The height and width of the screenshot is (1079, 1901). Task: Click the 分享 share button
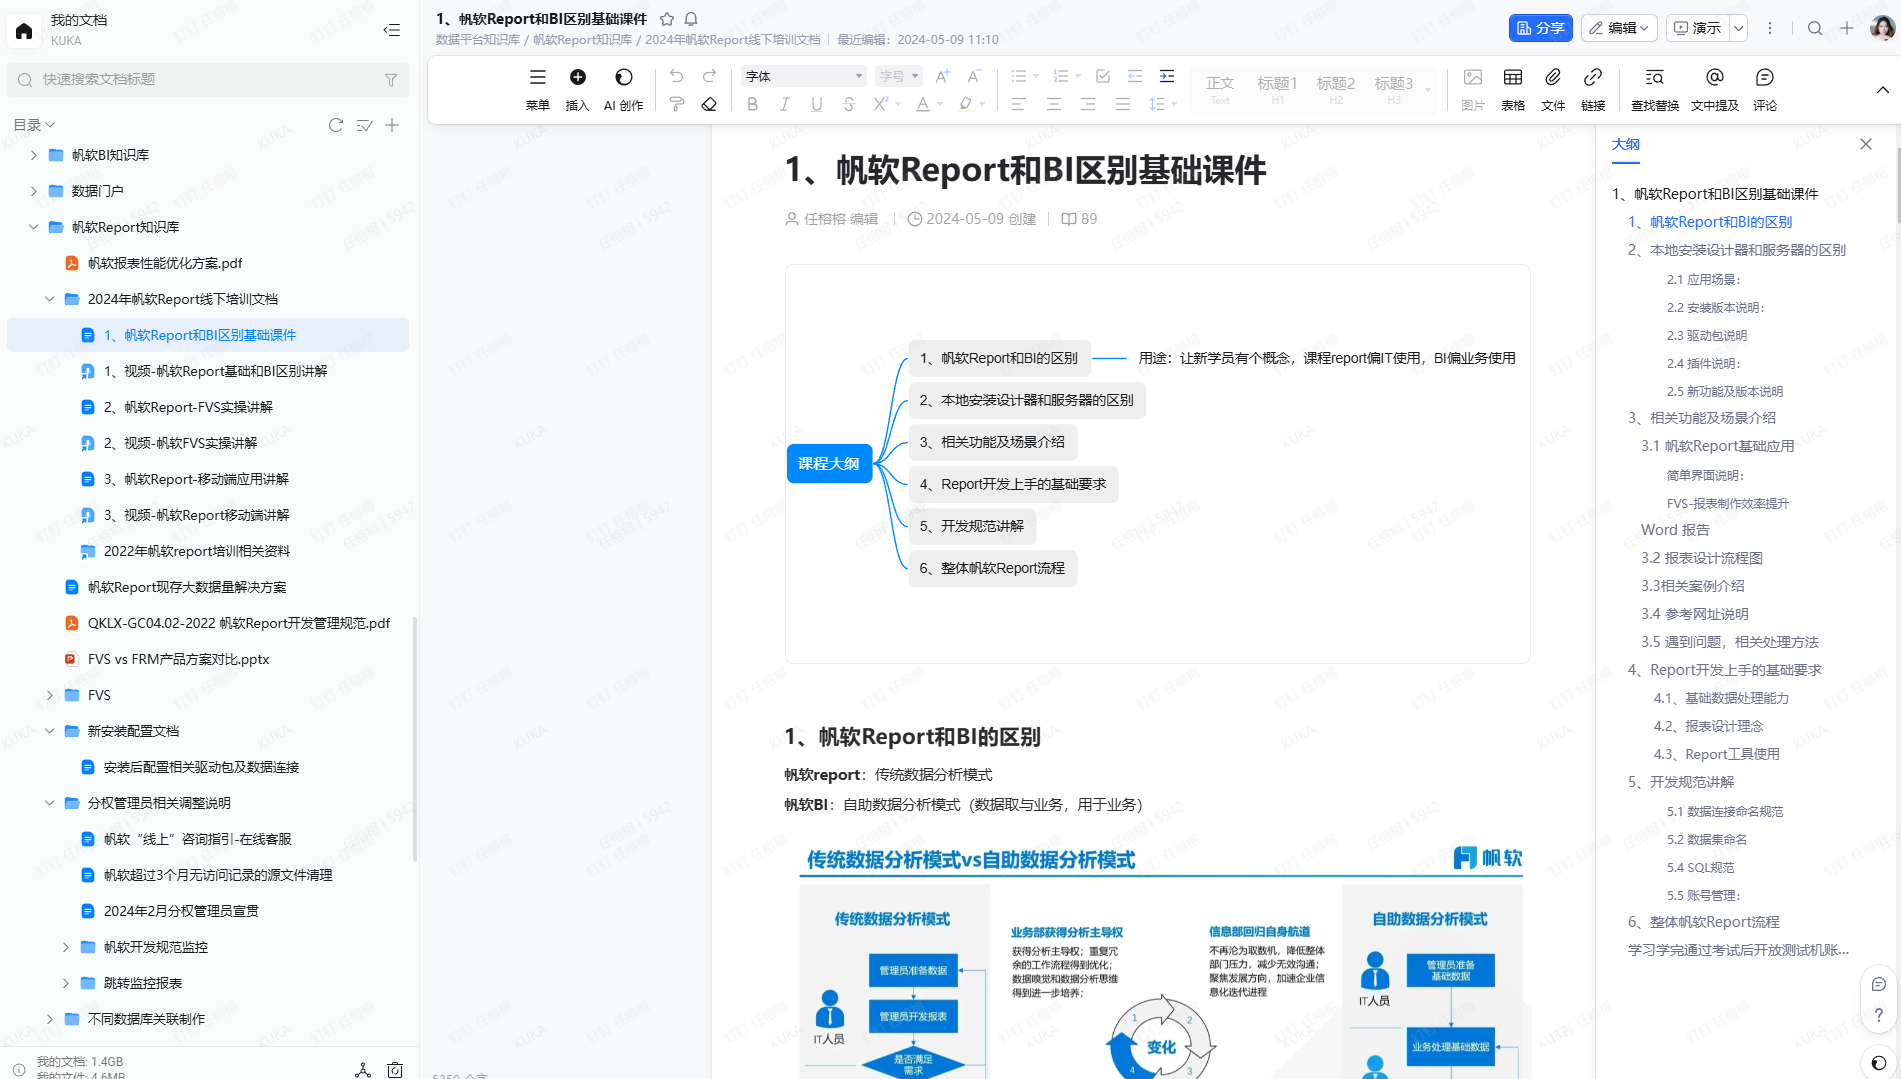tap(1540, 28)
